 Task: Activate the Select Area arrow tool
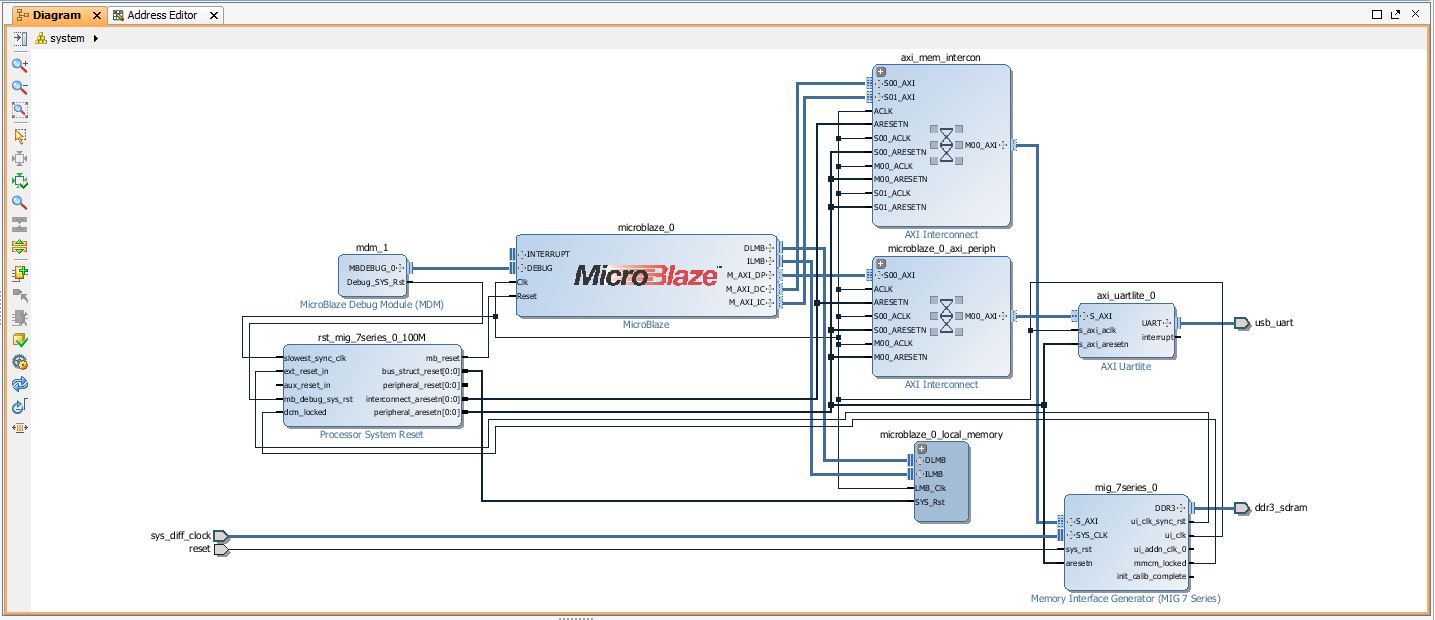click(19, 136)
